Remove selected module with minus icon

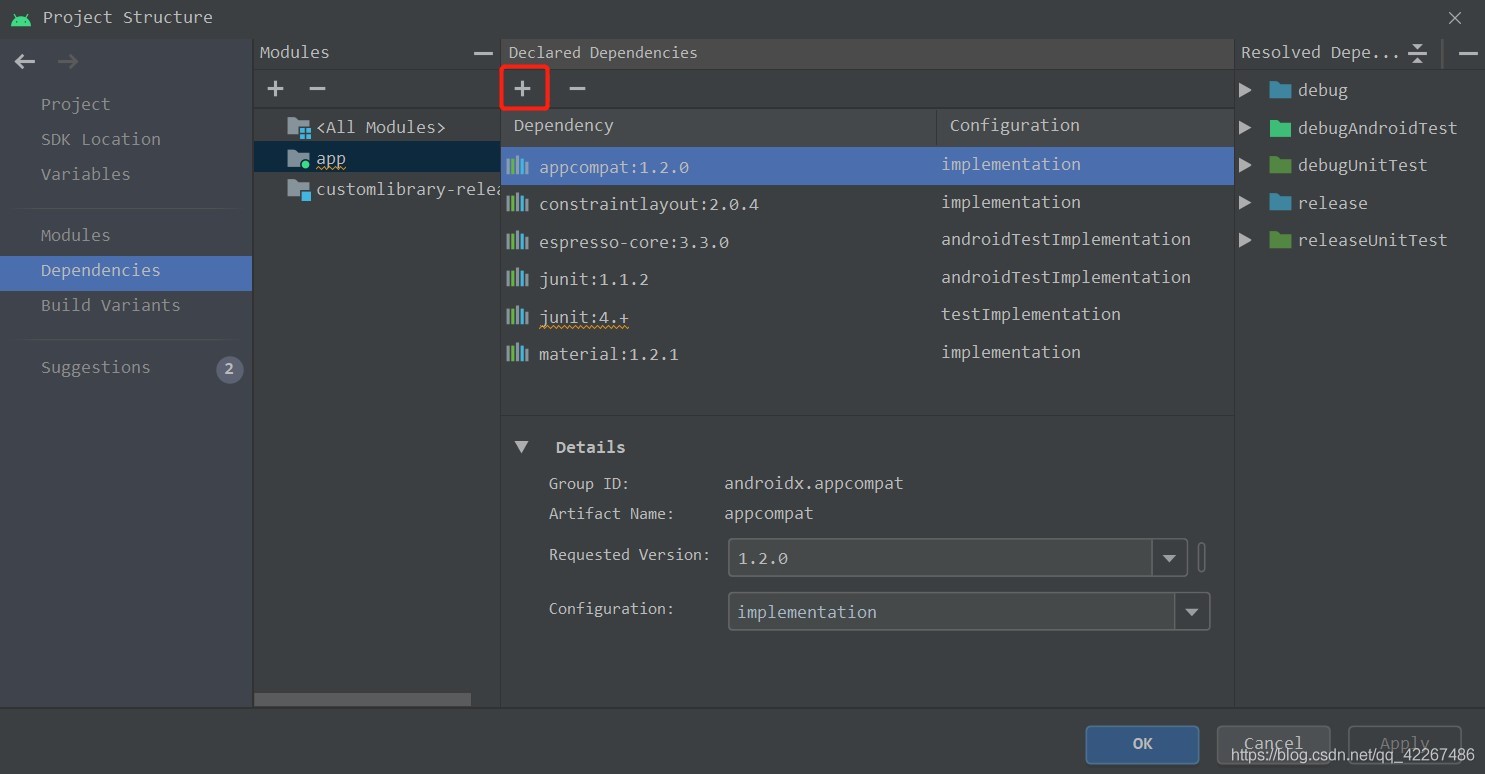pos(317,89)
